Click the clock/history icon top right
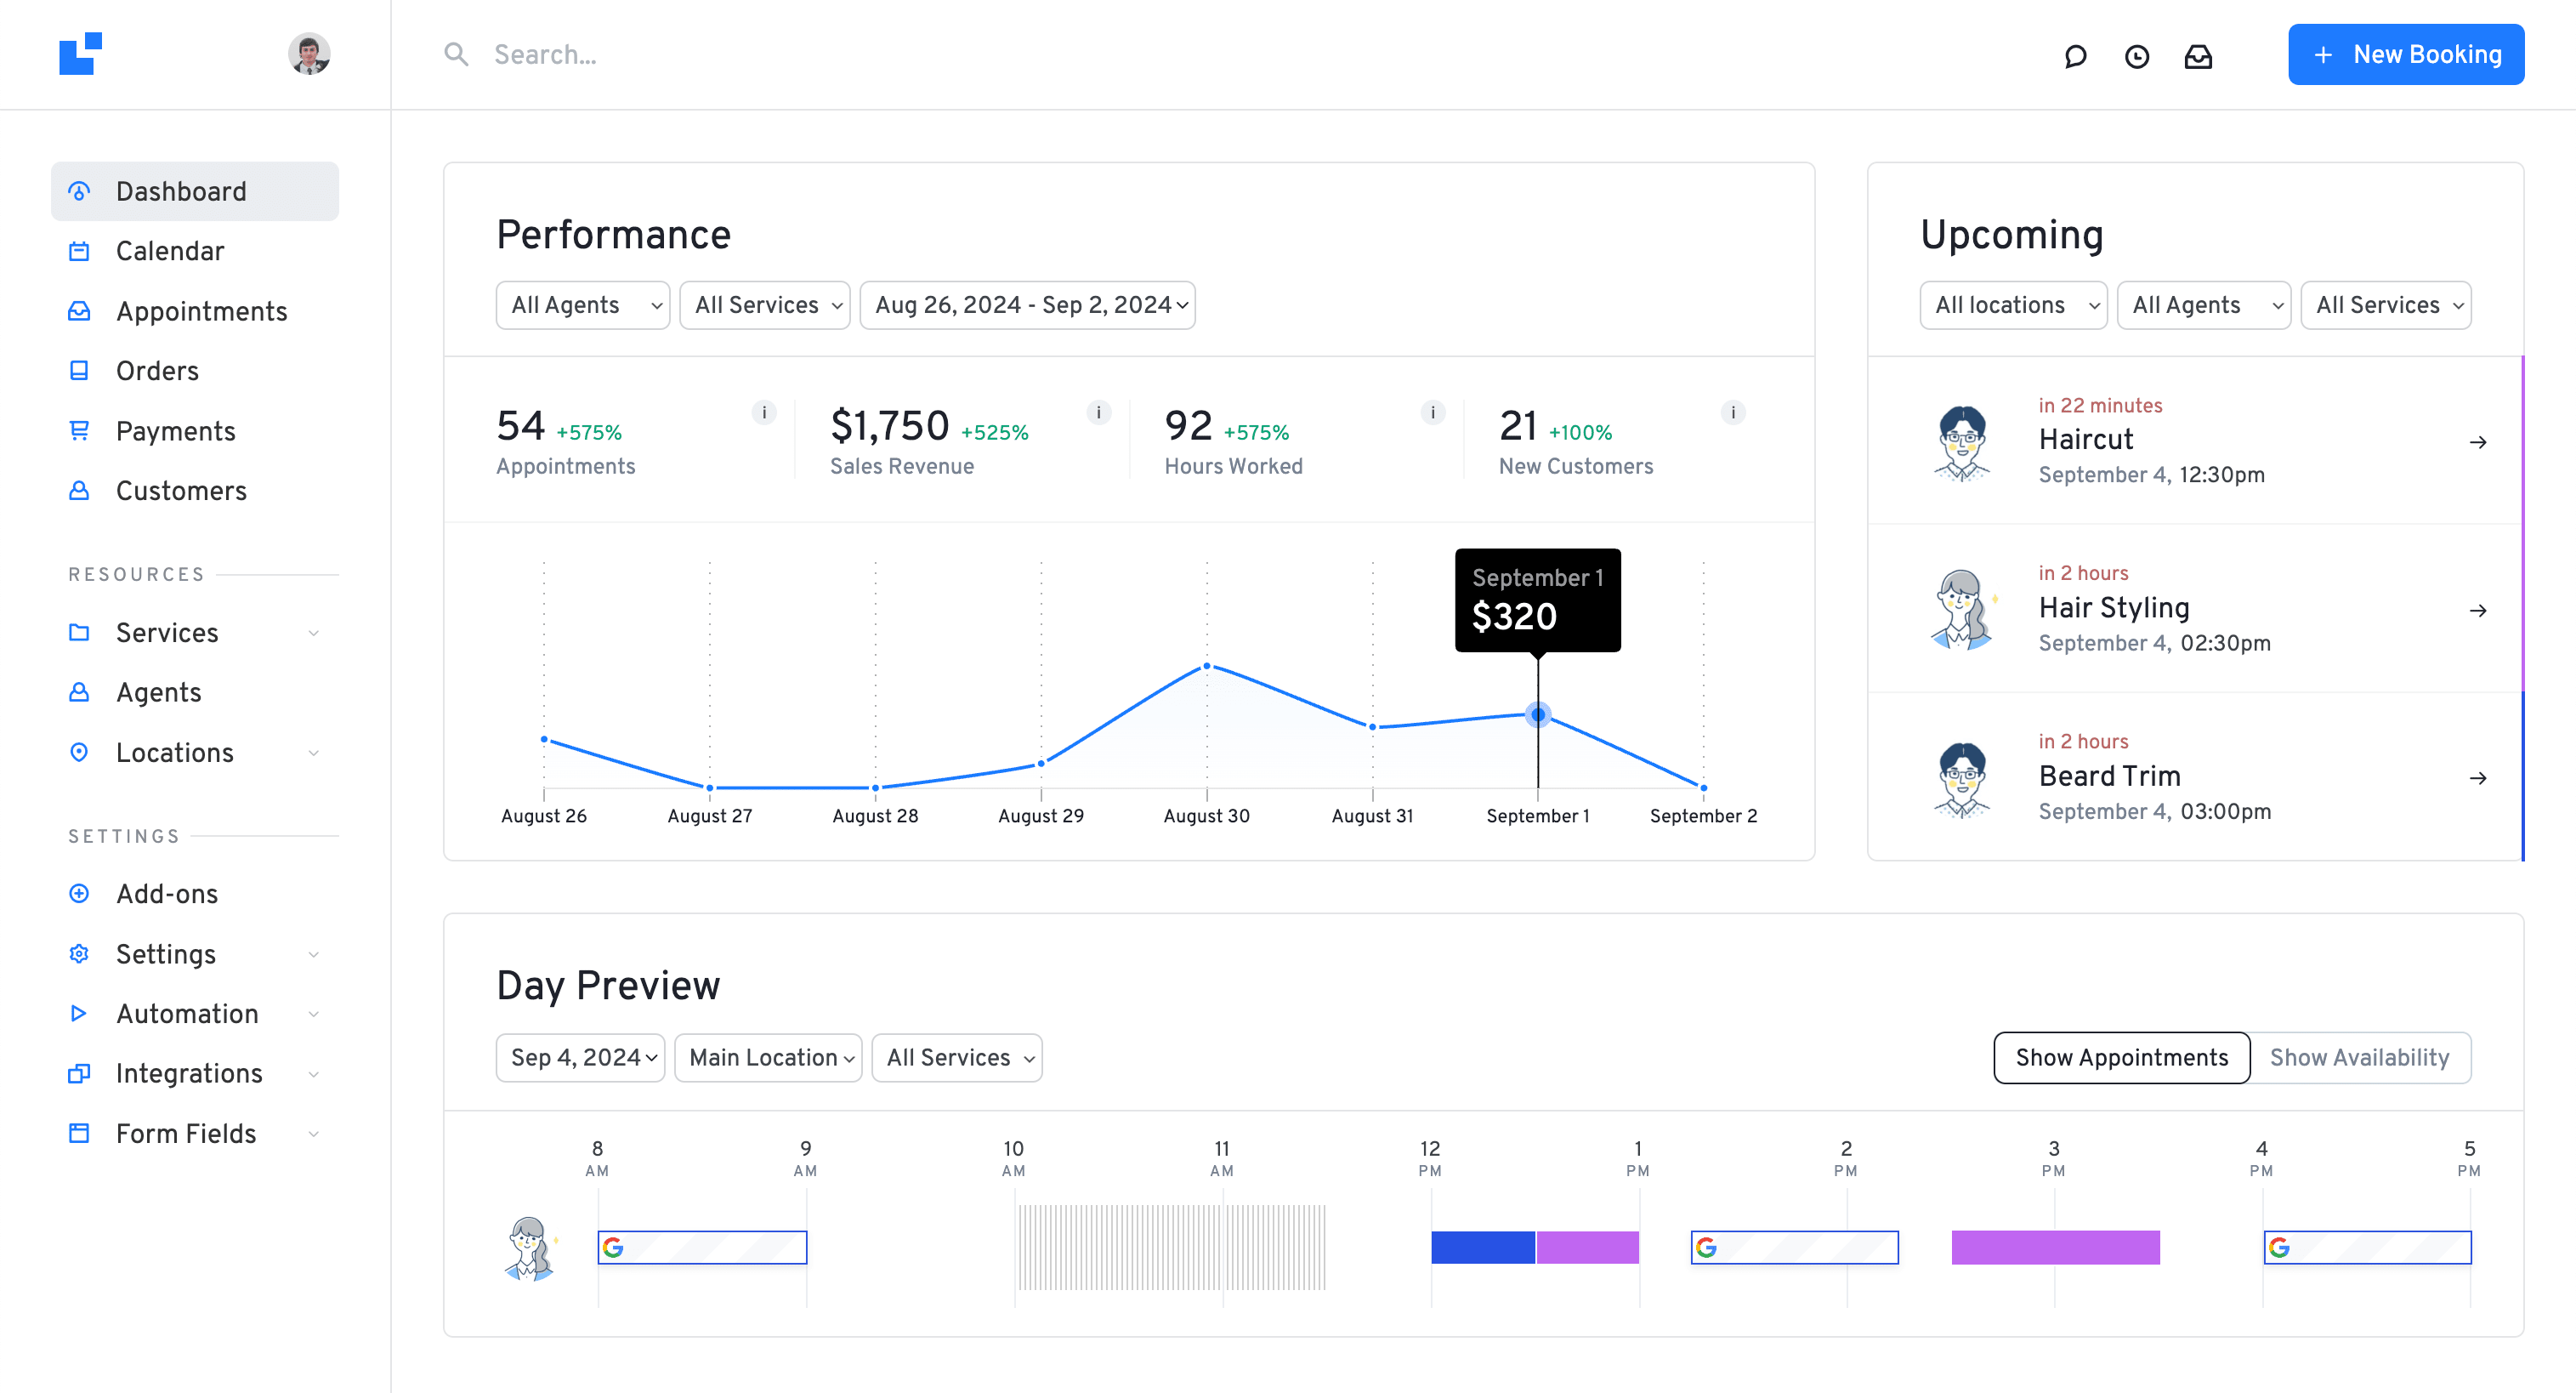The width and height of the screenshot is (2576, 1393). [2137, 55]
